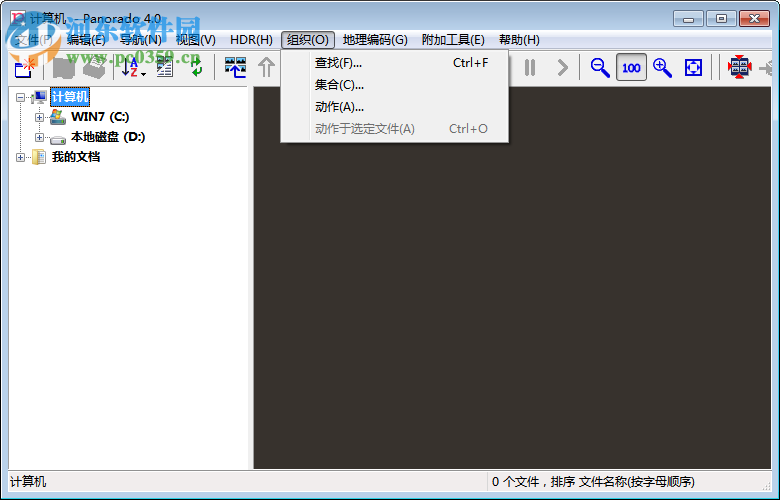Select WIN7 (C:) in the folder tree
Image resolution: width=780 pixels, height=500 pixels.
[x=100, y=117]
